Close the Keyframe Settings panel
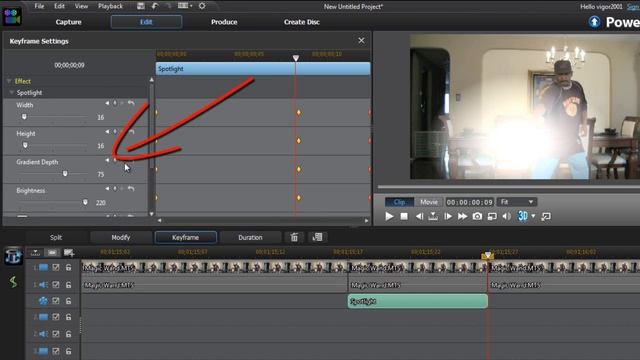 pyautogui.click(x=361, y=40)
